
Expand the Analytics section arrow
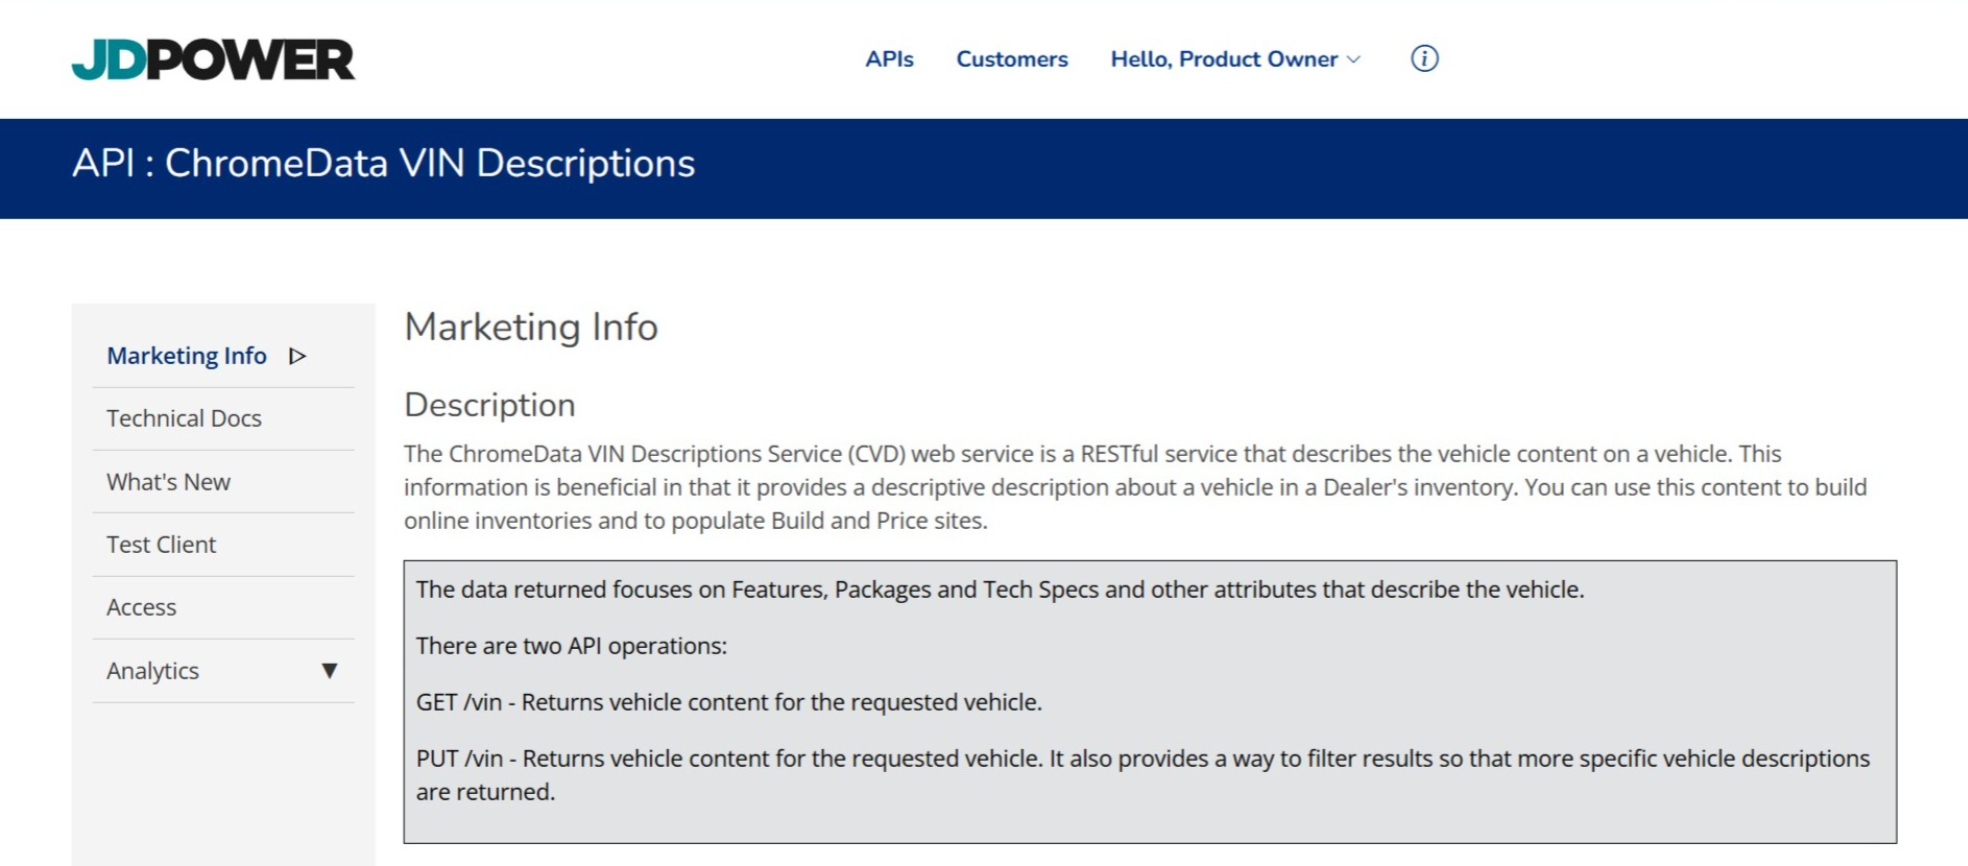[x=329, y=671]
